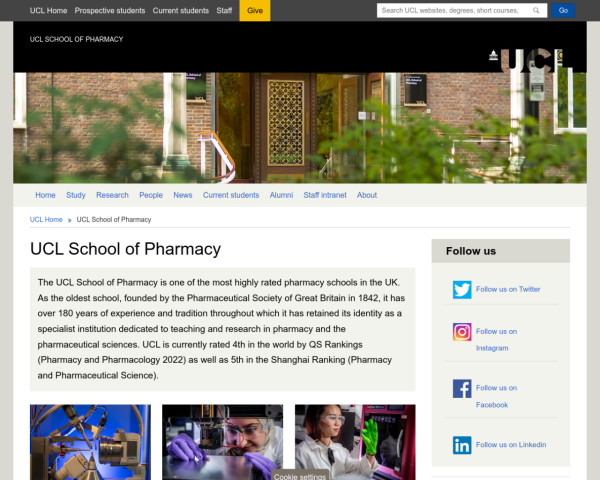Click the Instagram logo icon

(x=462, y=332)
